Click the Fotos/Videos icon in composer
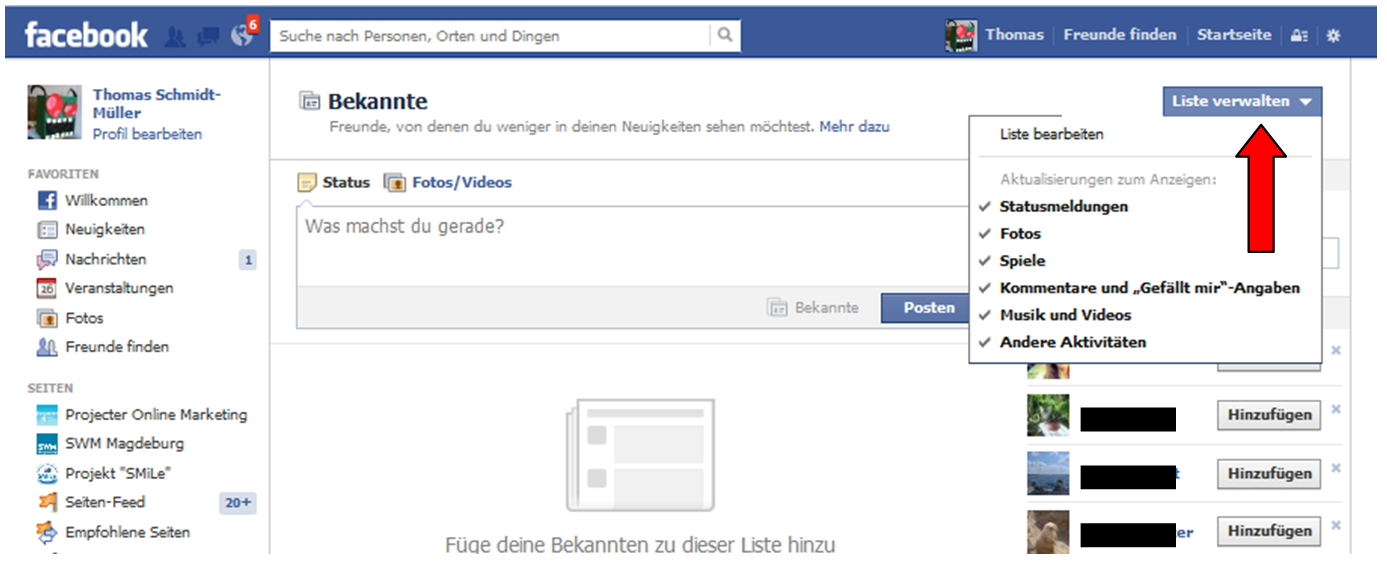The height and width of the screenshot is (569, 1387). coord(395,183)
